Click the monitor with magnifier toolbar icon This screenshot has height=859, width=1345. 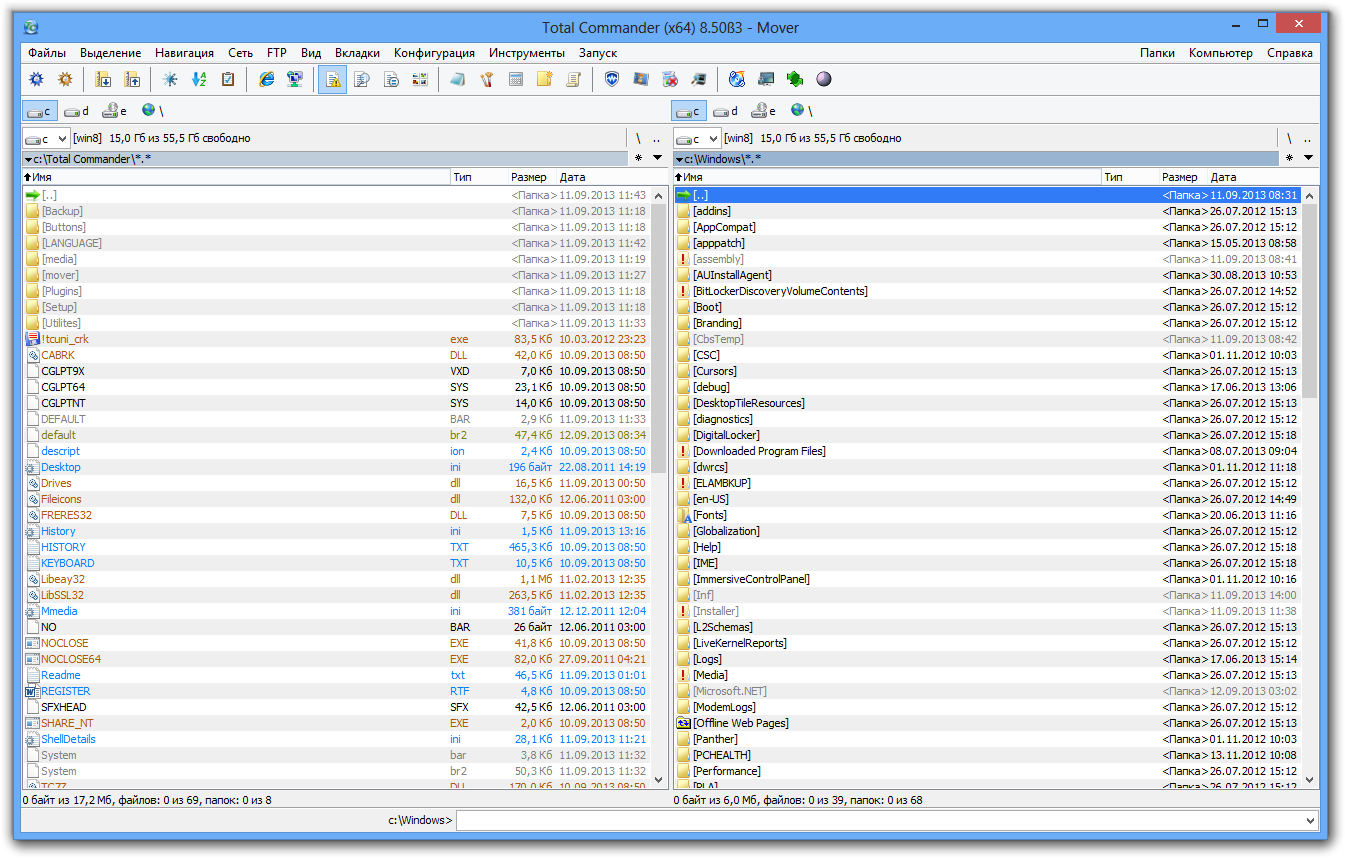tap(699, 80)
